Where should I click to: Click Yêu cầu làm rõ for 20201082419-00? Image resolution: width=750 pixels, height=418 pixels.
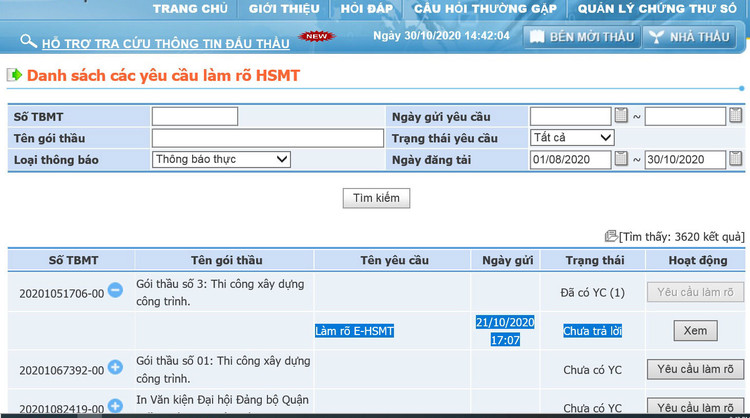[x=695, y=407]
